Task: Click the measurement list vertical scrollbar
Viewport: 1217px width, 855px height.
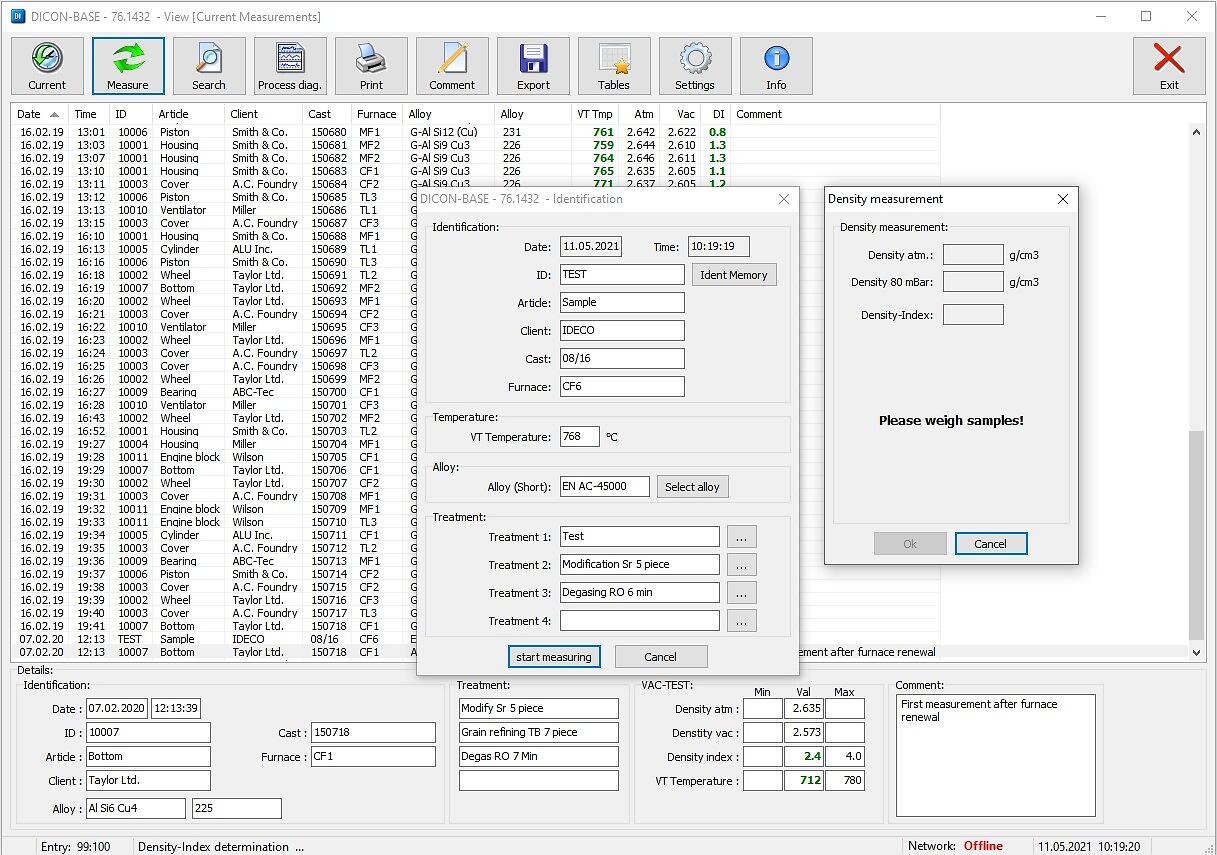Action: point(1196,535)
